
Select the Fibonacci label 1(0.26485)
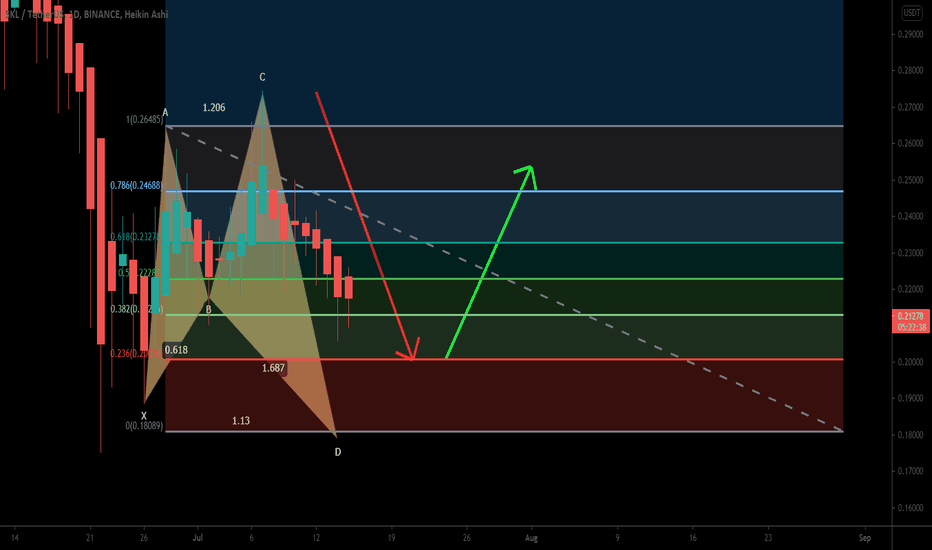coord(144,120)
